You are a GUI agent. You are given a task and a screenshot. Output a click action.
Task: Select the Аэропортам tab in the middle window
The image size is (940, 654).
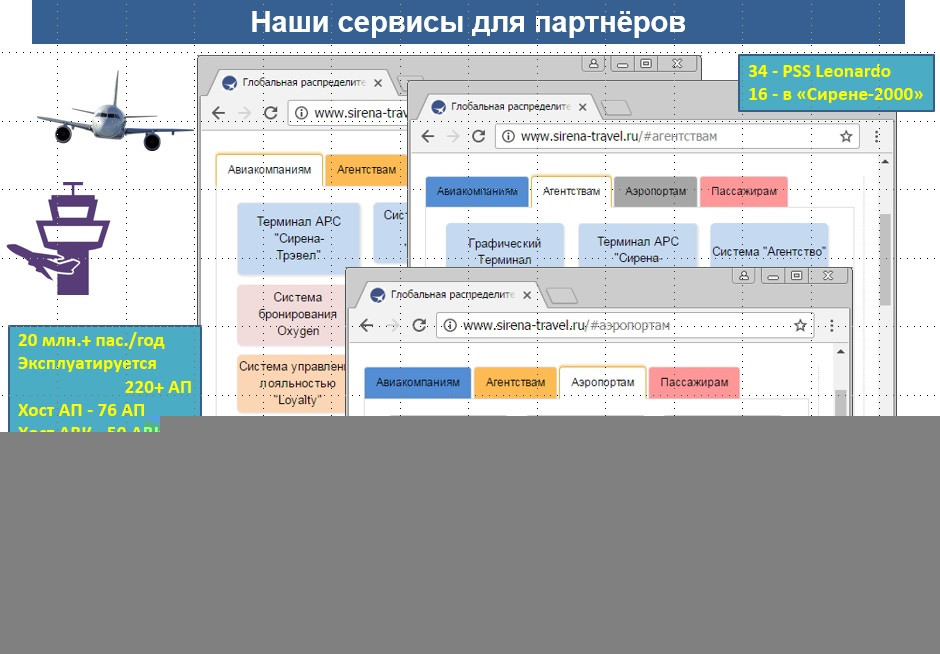(655, 191)
